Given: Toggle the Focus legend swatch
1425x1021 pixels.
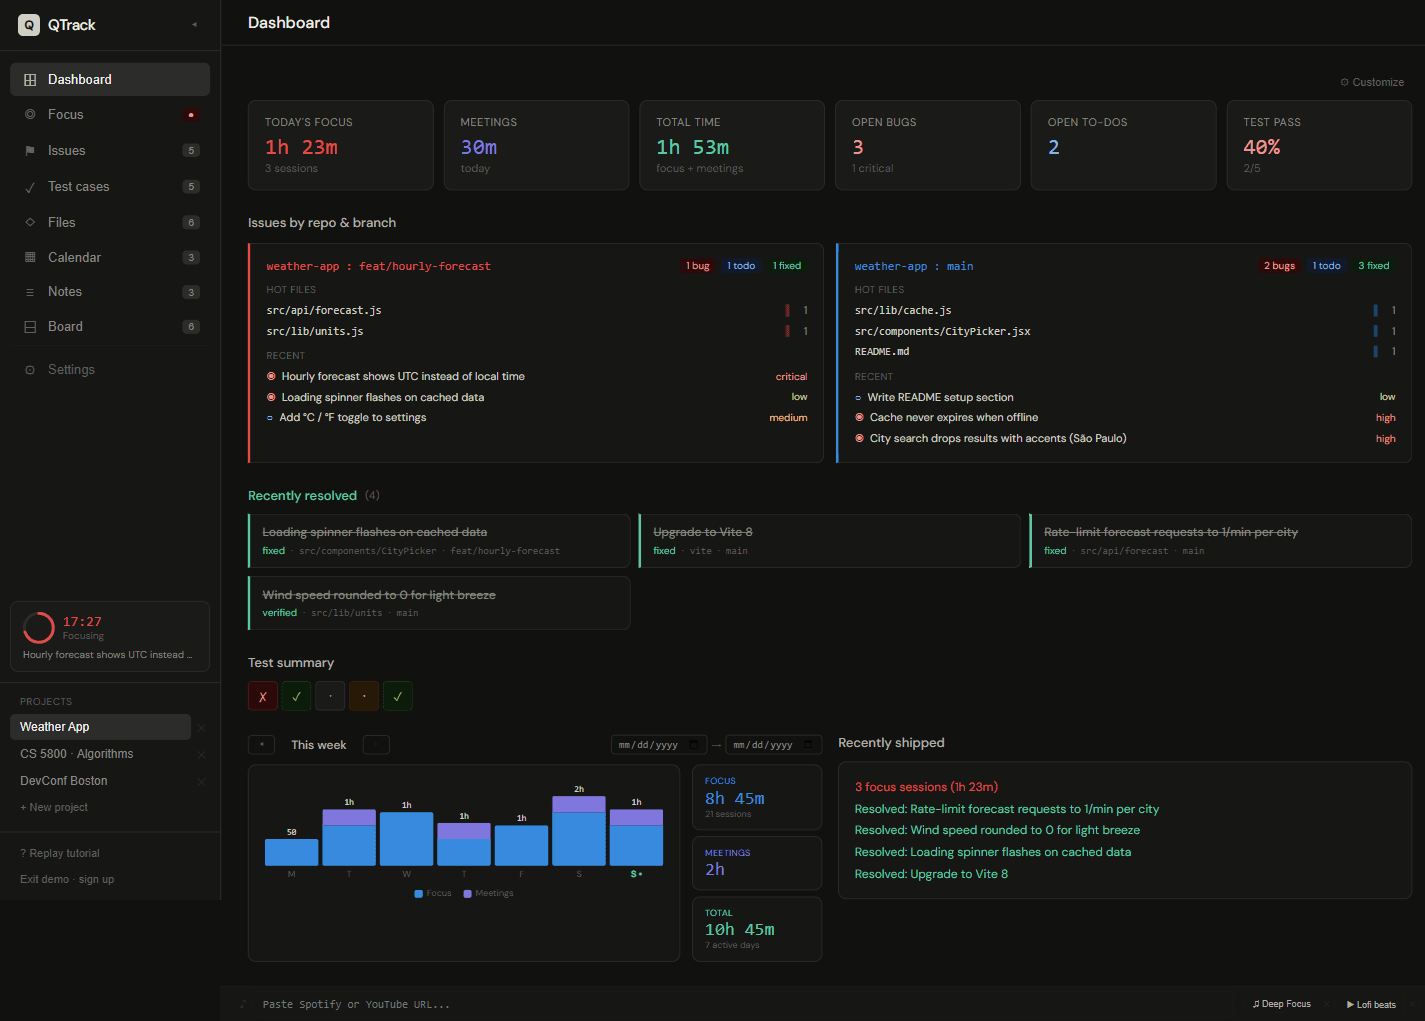Looking at the screenshot, I should pos(419,894).
